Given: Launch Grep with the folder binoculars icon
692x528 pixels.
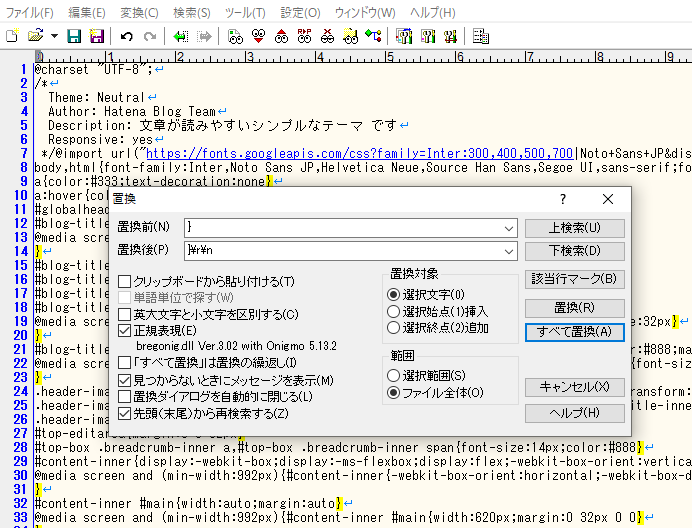Looking at the screenshot, I should tap(350, 36).
